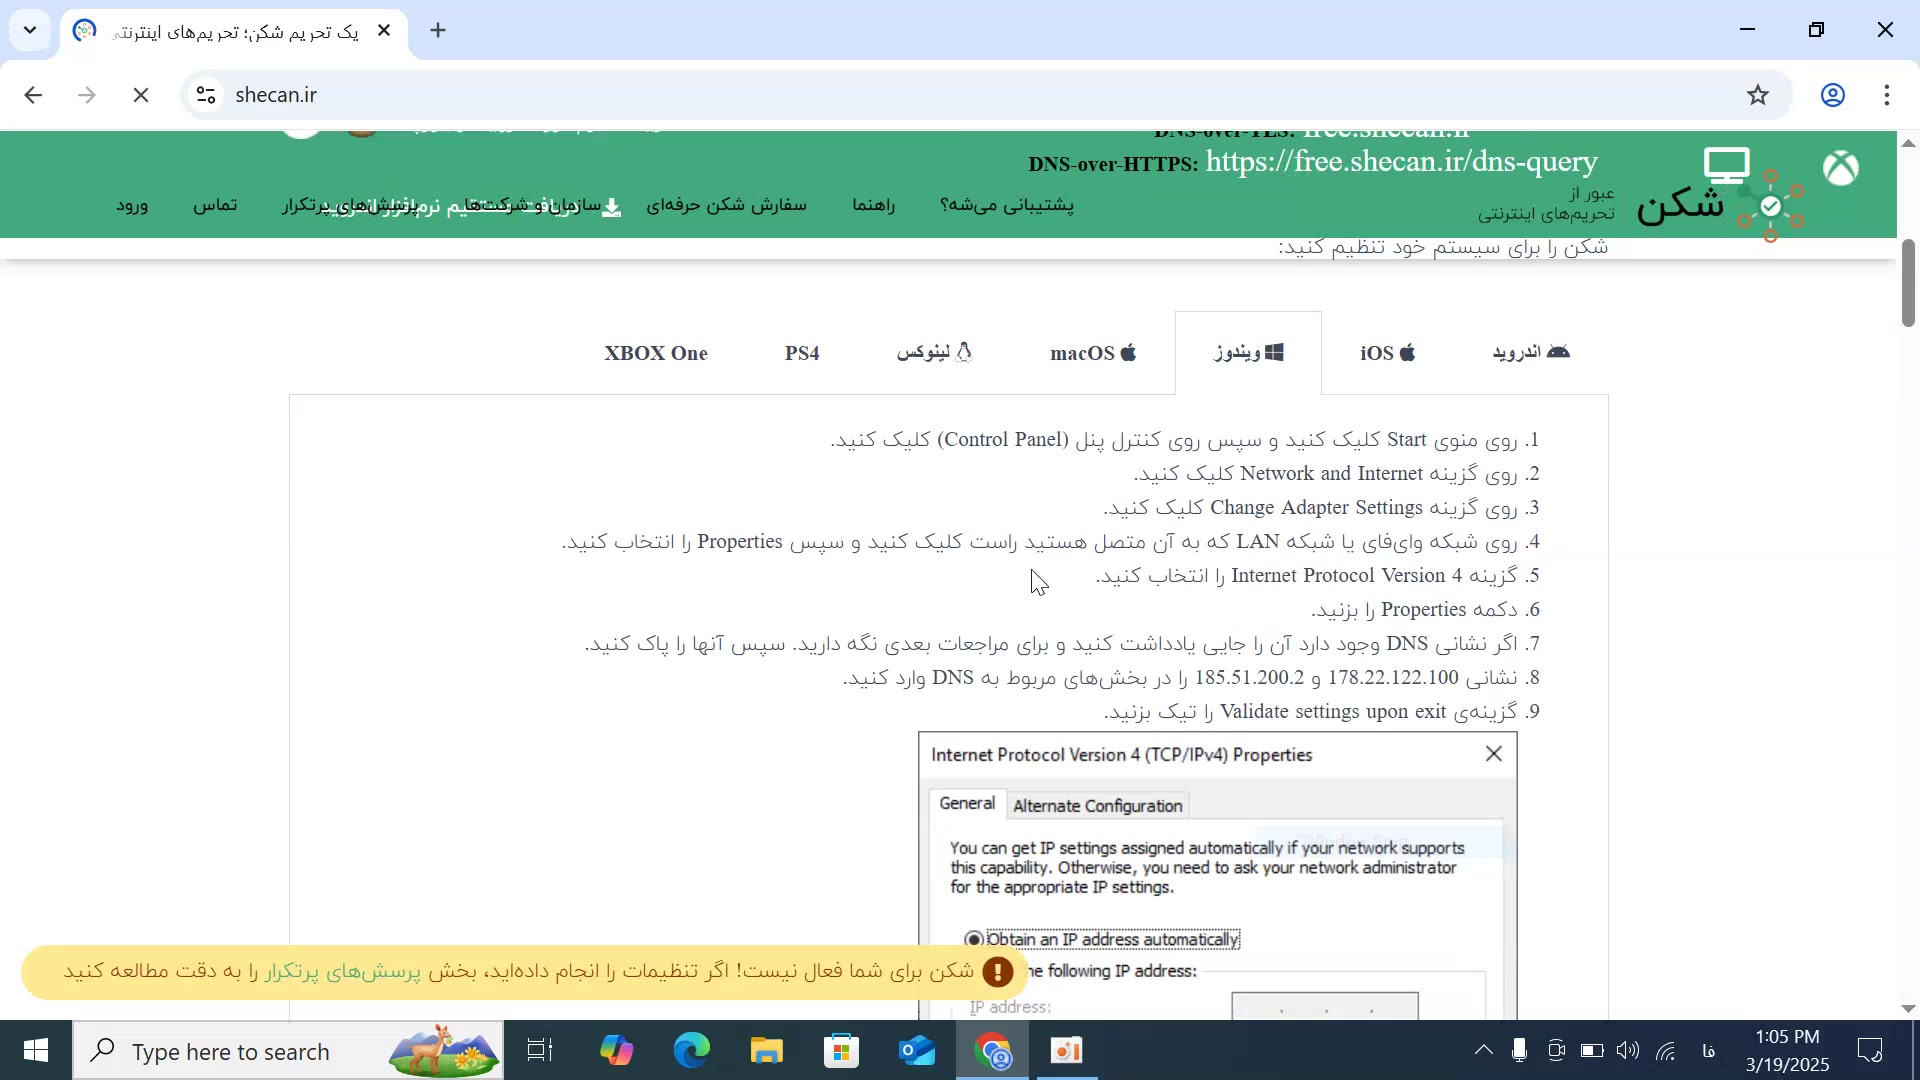Close the shecan browser tab

pyautogui.click(x=384, y=31)
